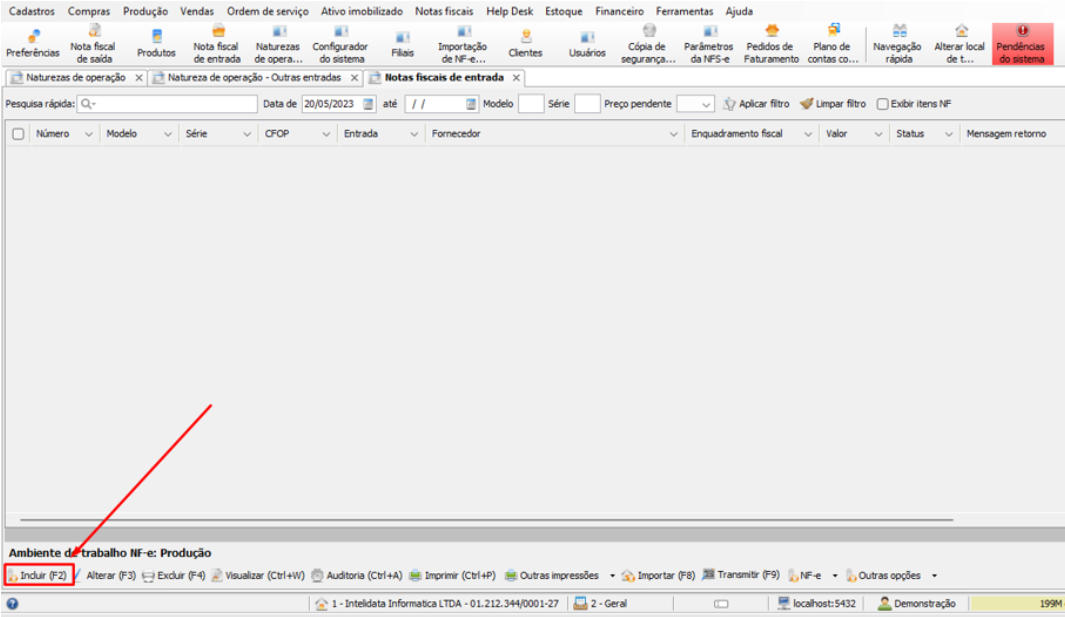
Task: Expand Status column filter arrow
Action: pos(949,135)
